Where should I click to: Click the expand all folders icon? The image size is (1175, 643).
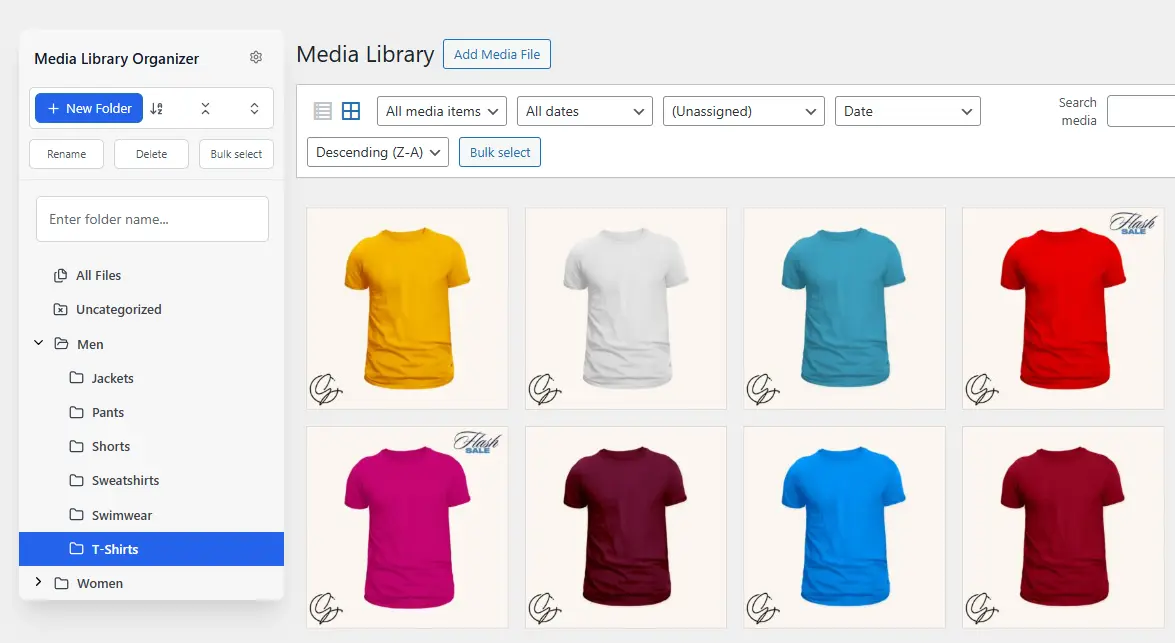coord(254,108)
